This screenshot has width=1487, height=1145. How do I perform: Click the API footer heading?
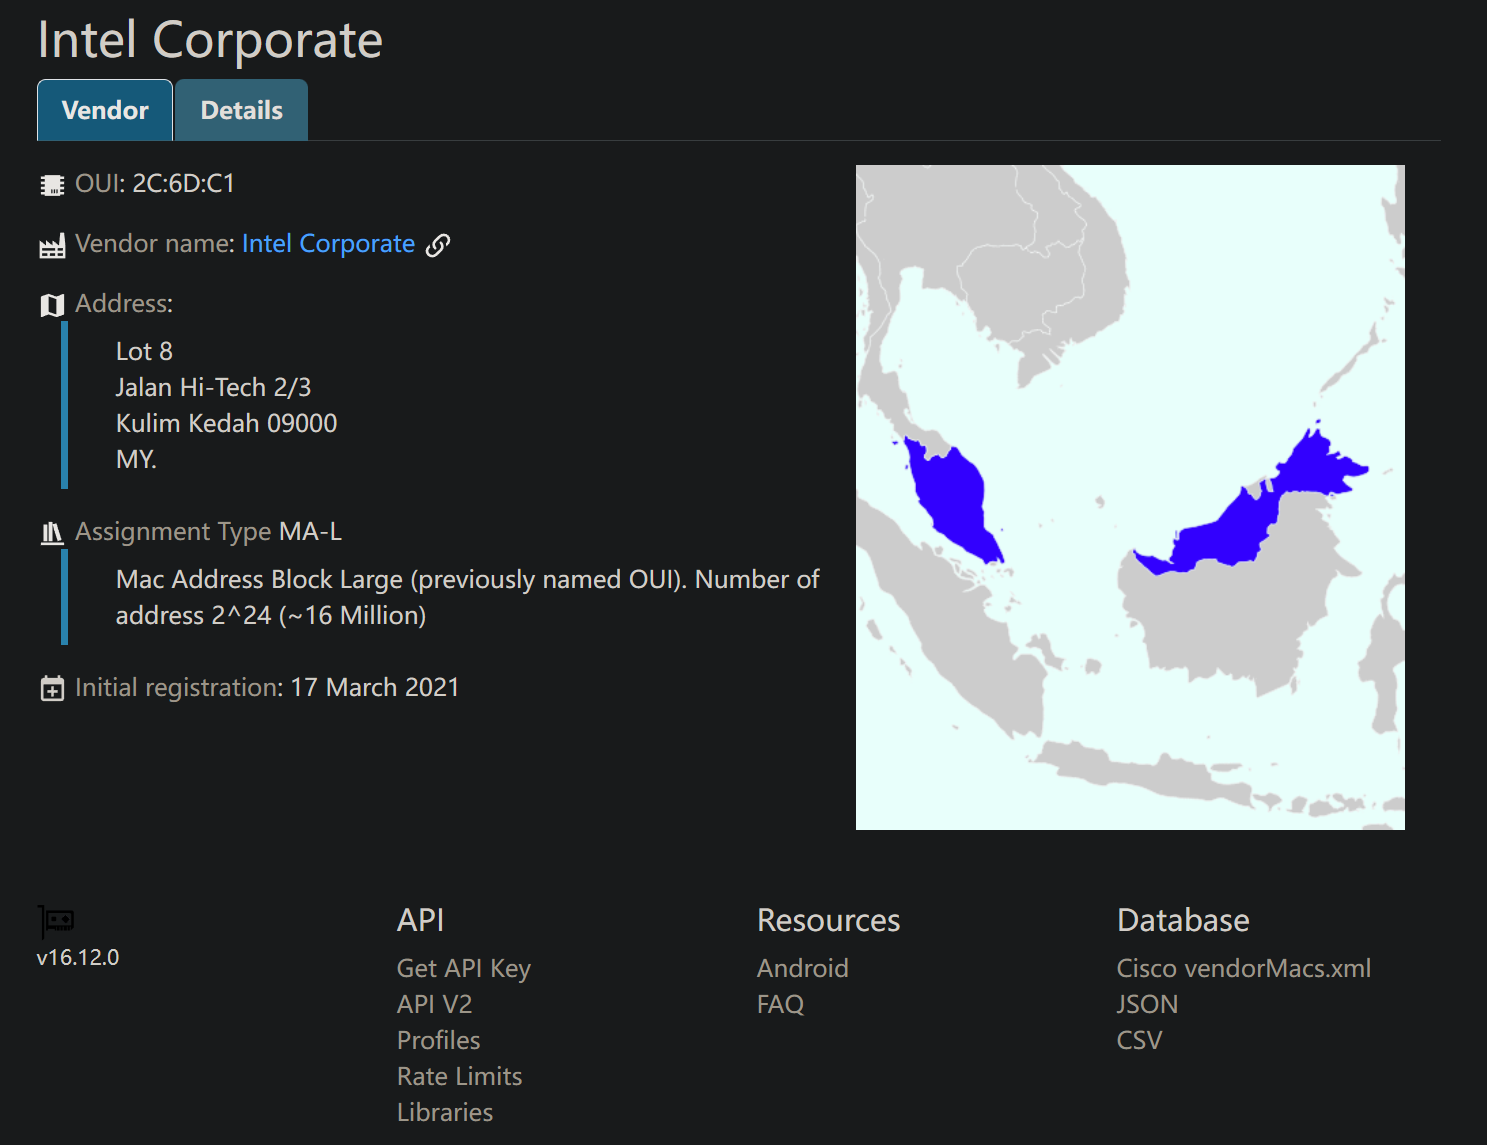tap(420, 920)
